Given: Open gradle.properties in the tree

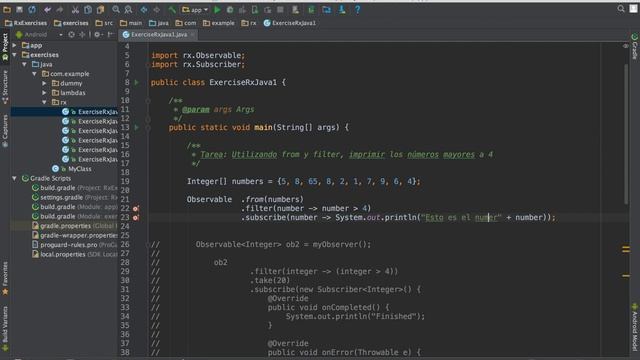Looking at the screenshot, I should (75, 226).
